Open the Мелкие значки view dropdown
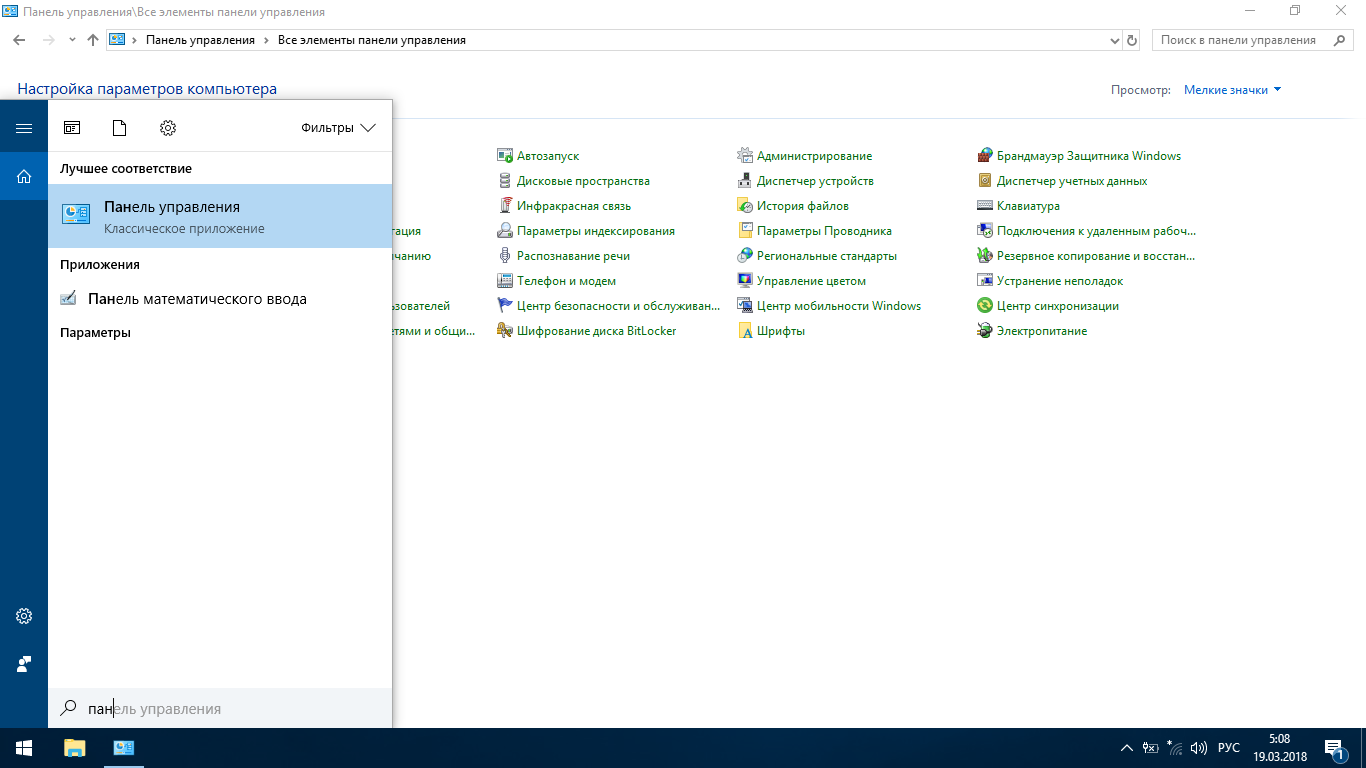This screenshot has width=1366, height=768. 1232,90
